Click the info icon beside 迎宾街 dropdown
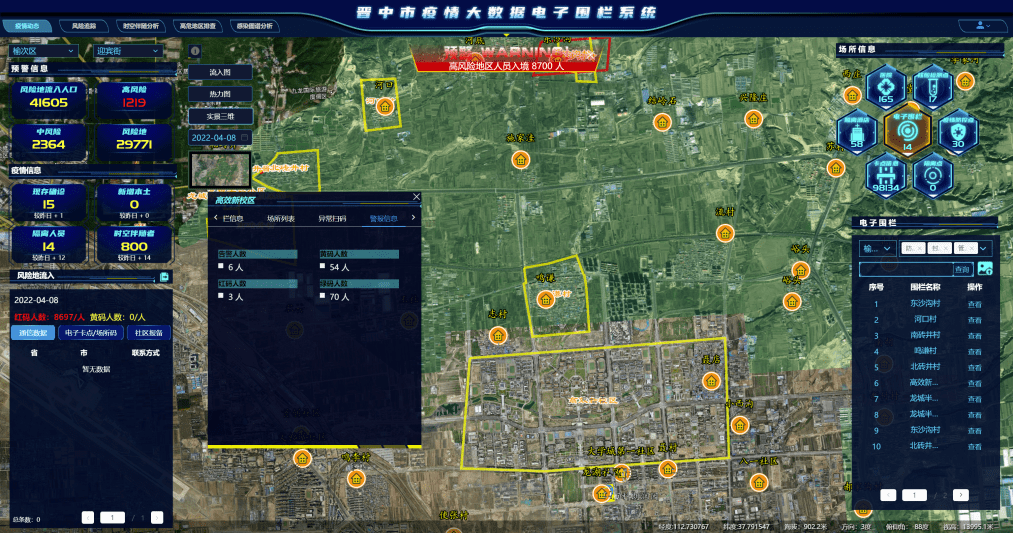The height and width of the screenshot is (533, 1013). [194, 50]
